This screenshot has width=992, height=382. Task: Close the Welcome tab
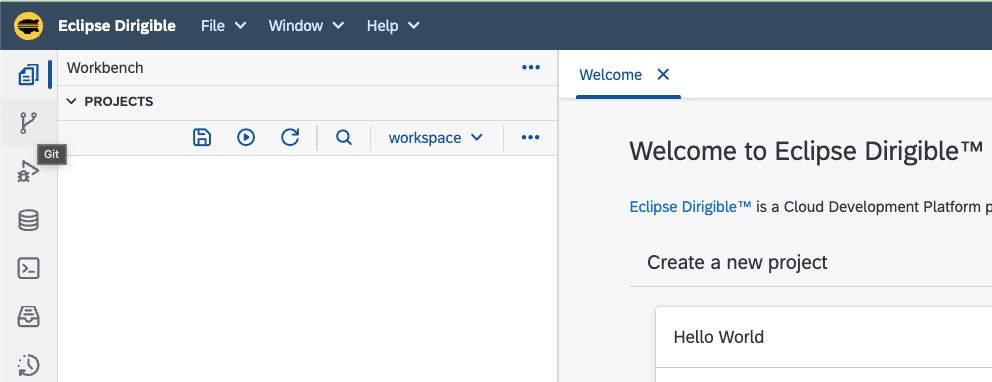point(663,75)
